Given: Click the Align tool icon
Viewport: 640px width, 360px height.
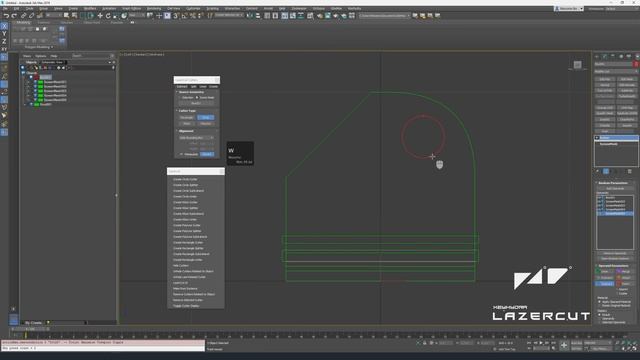Looking at the screenshot, I should click(258, 16).
